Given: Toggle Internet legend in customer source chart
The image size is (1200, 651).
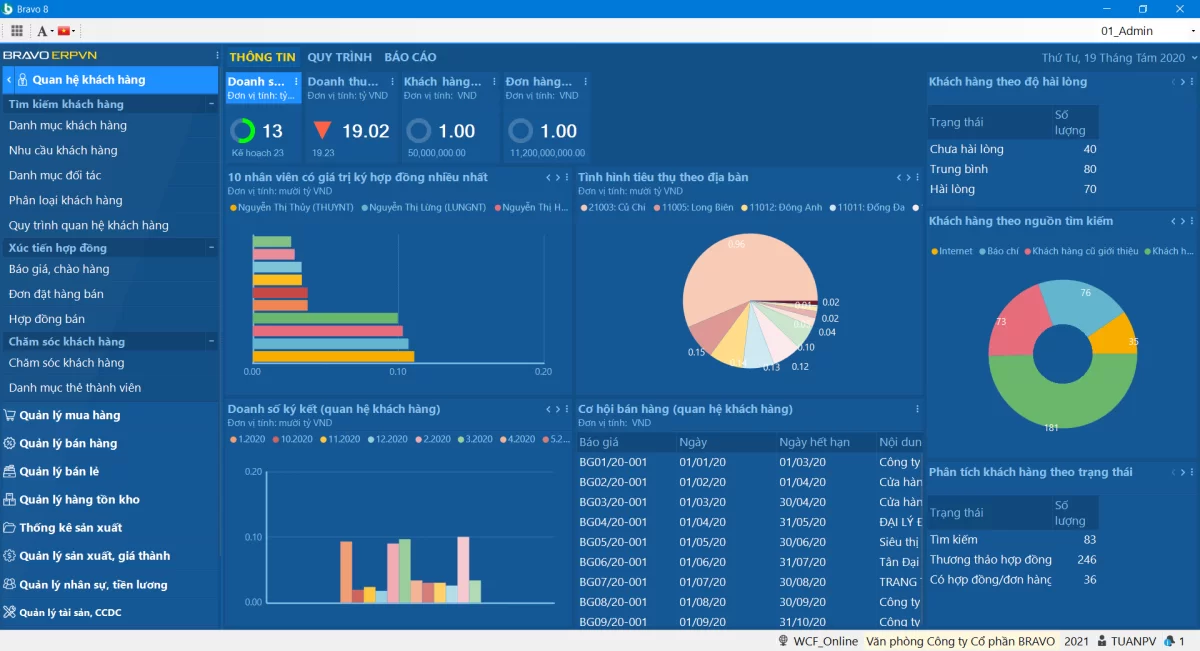Looking at the screenshot, I should (x=954, y=251).
